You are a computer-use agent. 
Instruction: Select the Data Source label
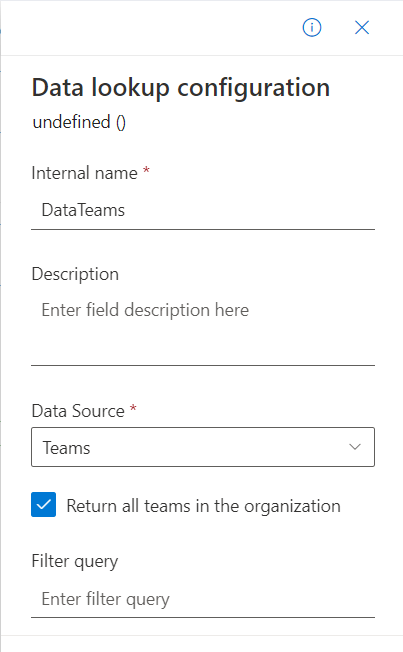tap(78, 411)
